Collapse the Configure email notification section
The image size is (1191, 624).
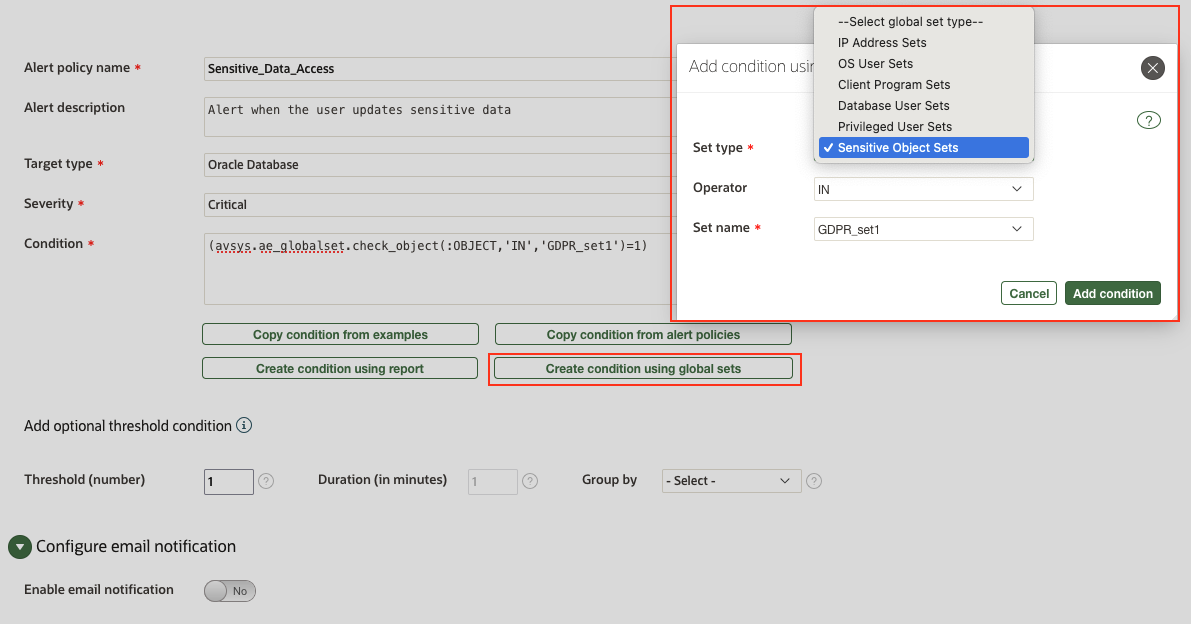coord(19,546)
